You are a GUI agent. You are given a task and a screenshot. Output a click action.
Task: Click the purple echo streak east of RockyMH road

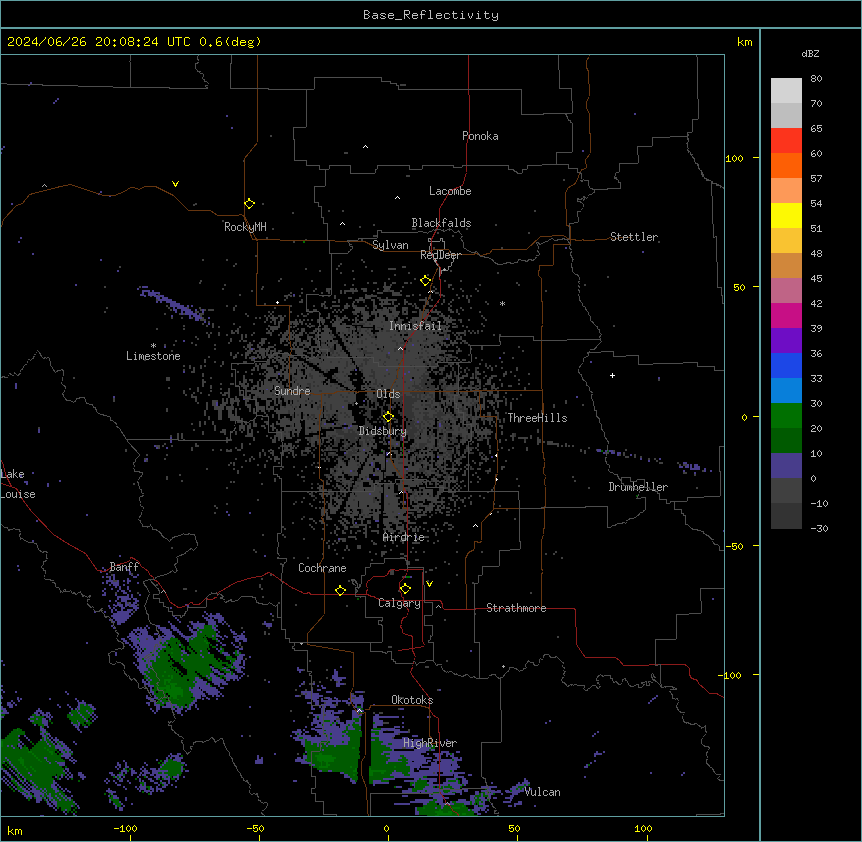pos(174,304)
